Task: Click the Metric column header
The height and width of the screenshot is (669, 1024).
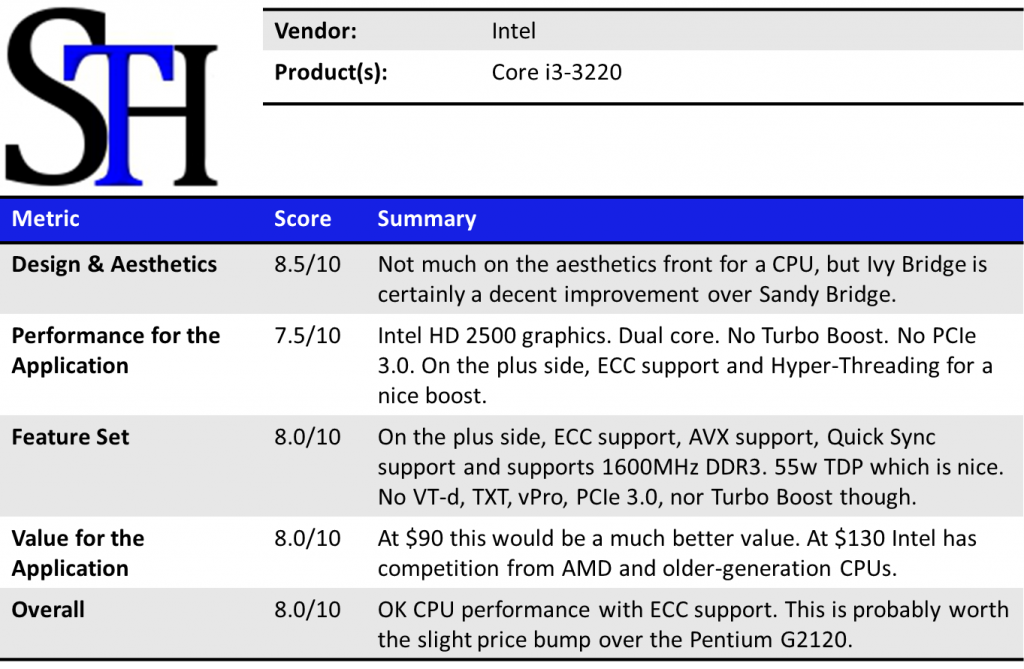Action: pyautogui.click(x=45, y=219)
